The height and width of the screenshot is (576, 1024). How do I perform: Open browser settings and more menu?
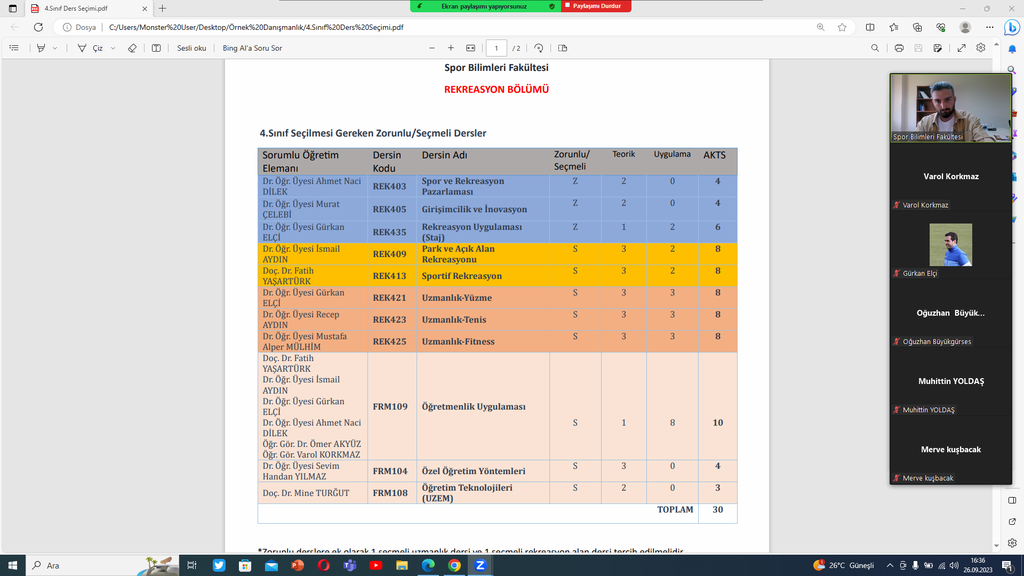[987, 27]
